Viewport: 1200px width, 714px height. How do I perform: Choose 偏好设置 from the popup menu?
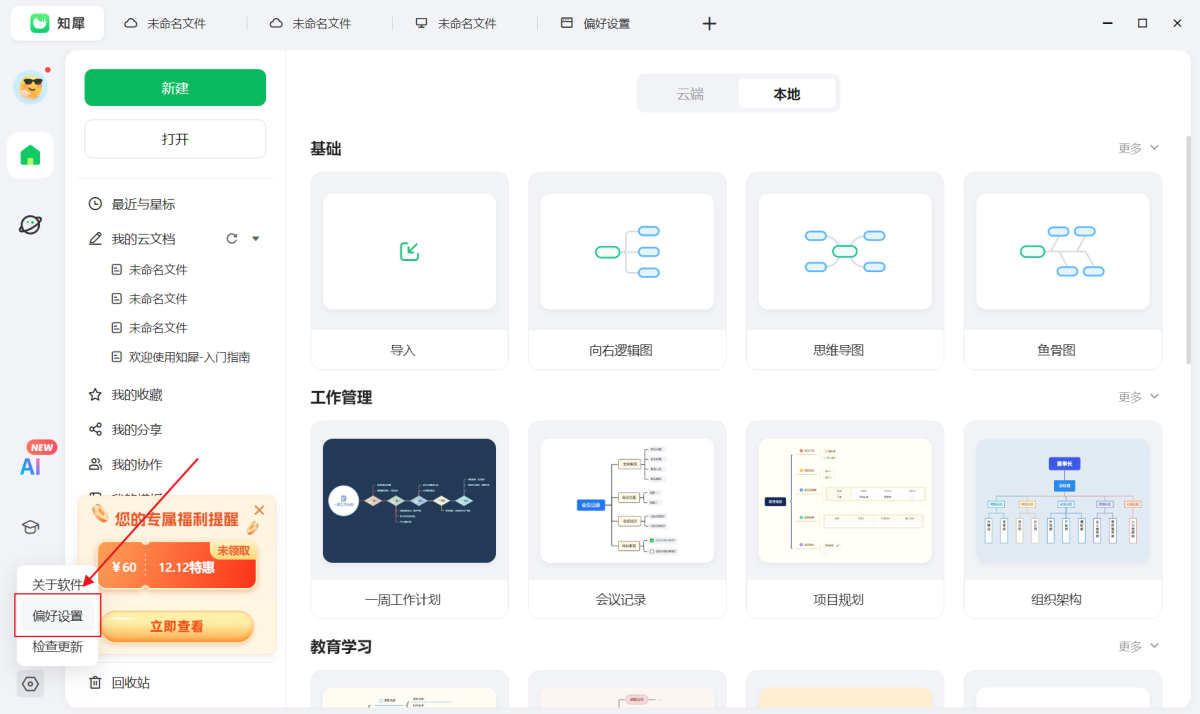(x=57, y=616)
